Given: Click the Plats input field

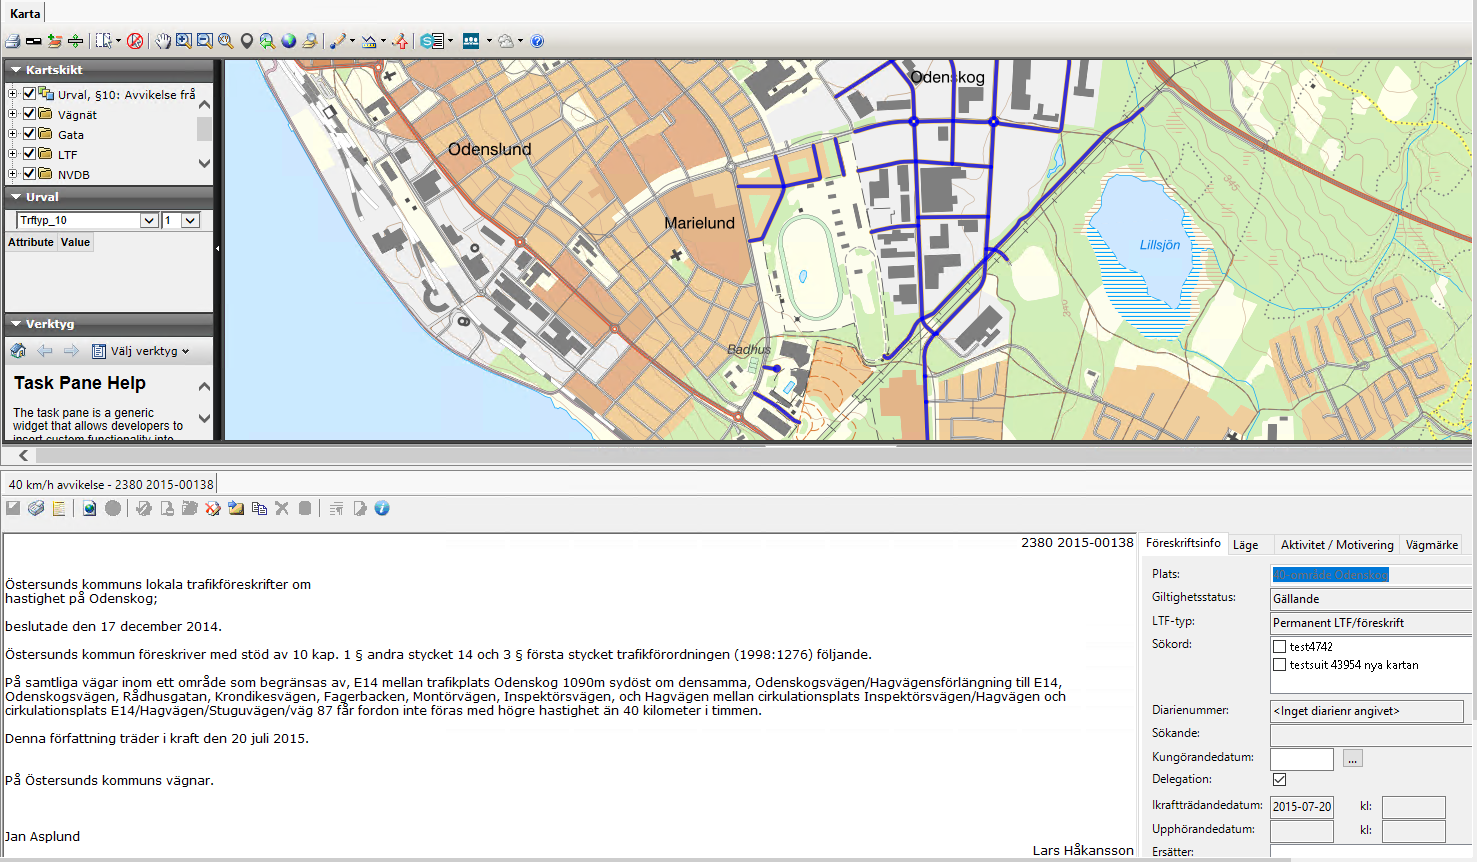Looking at the screenshot, I should pos(1371,575).
